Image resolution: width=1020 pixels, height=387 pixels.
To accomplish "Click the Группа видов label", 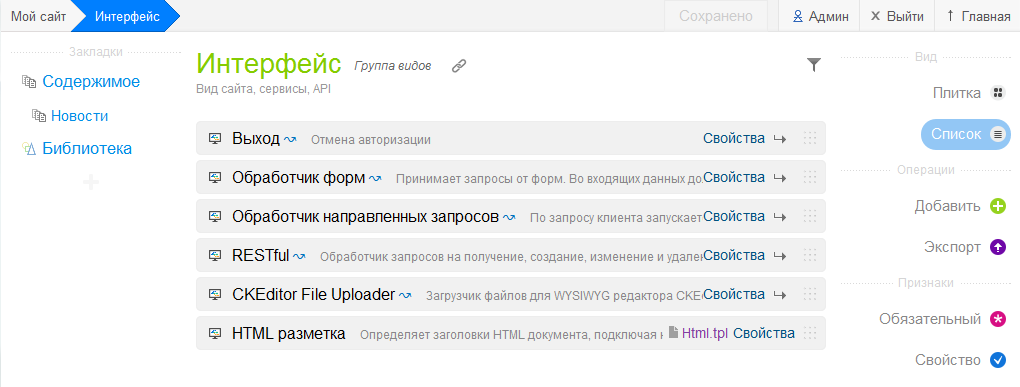I will 392,66.
